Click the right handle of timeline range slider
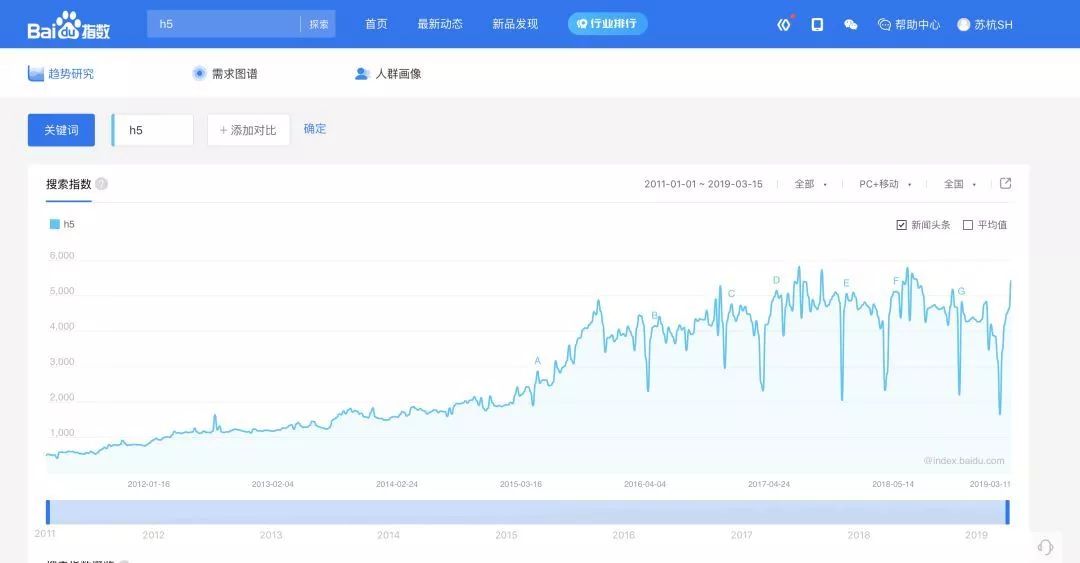Image resolution: width=1080 pixels, height=563 pixels. (1007, 512)
